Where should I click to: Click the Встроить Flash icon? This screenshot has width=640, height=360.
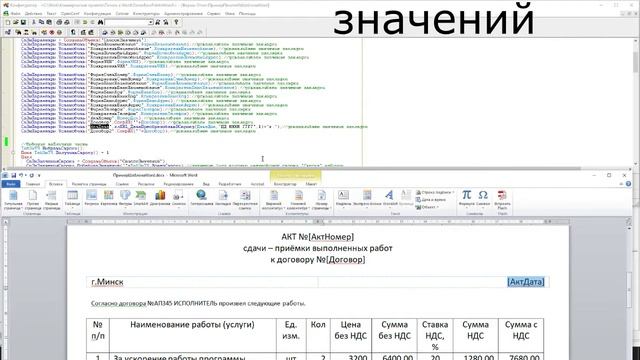(502, 200)
